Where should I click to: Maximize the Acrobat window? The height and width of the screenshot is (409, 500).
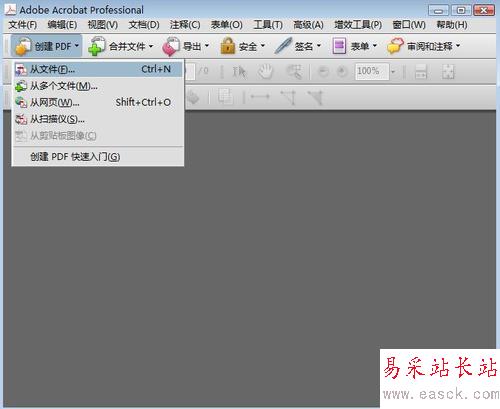(461, 10)
